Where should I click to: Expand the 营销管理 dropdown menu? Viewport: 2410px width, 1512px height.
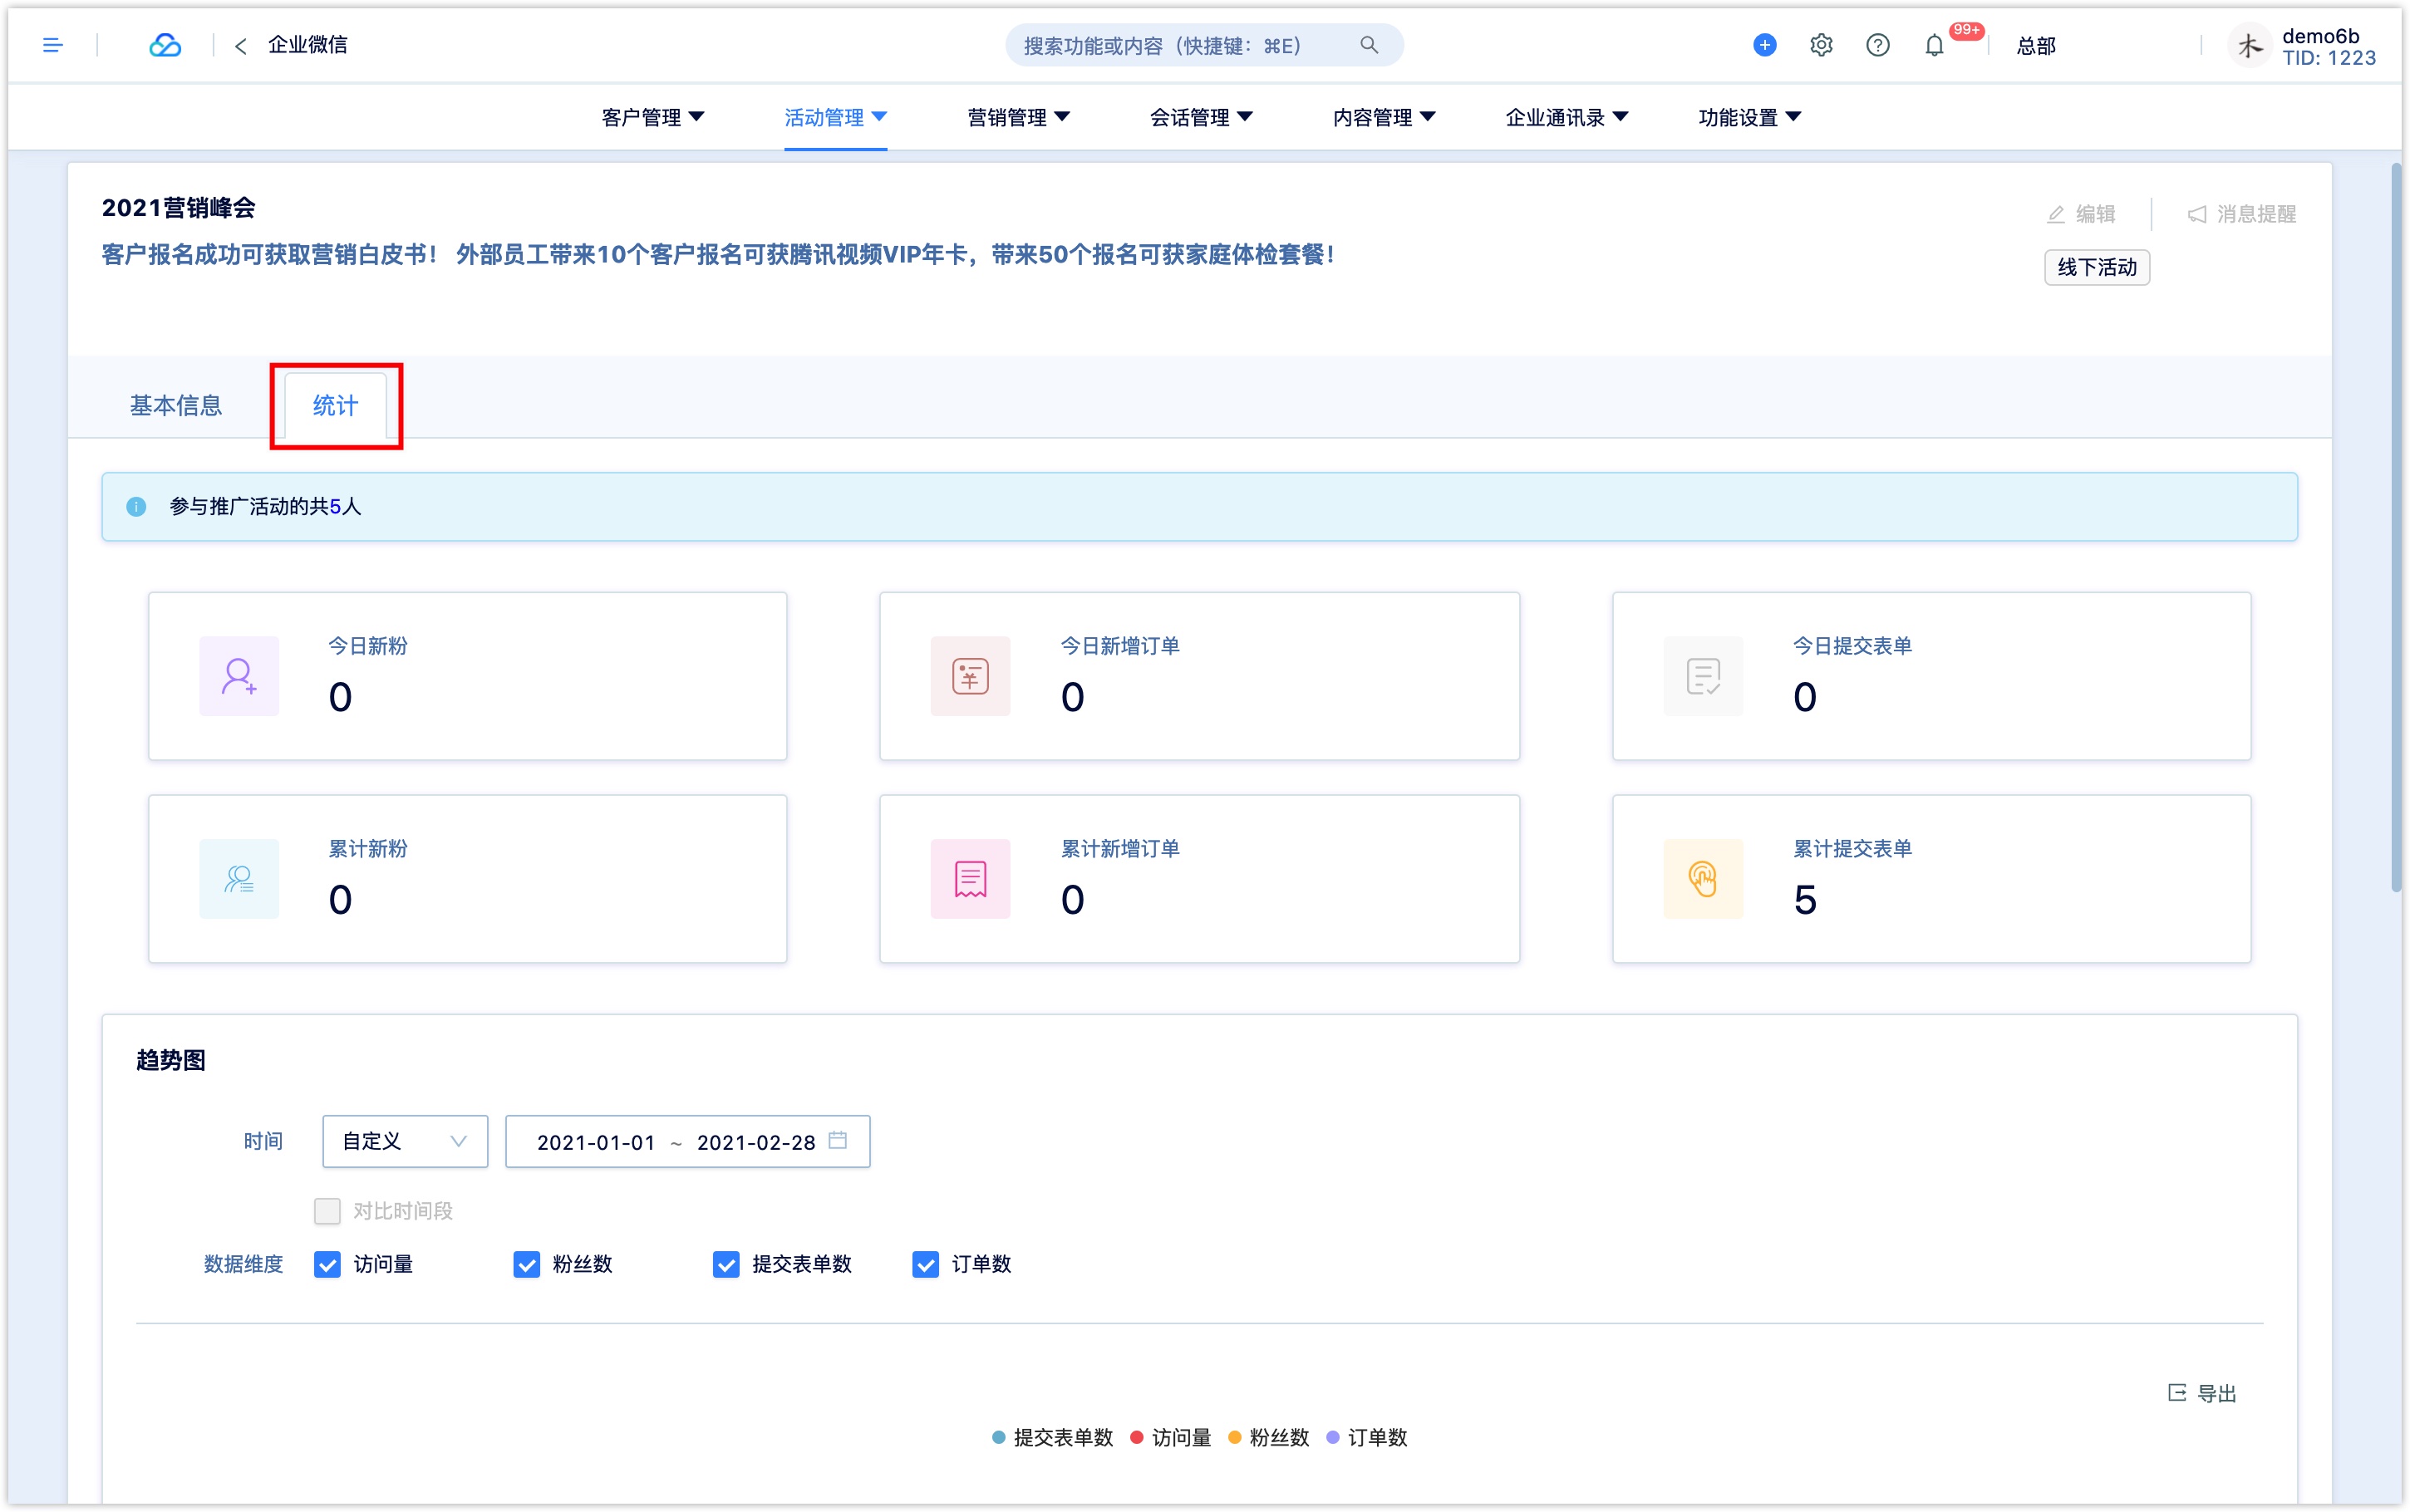pyautogui.click(x=1018, y=117)
